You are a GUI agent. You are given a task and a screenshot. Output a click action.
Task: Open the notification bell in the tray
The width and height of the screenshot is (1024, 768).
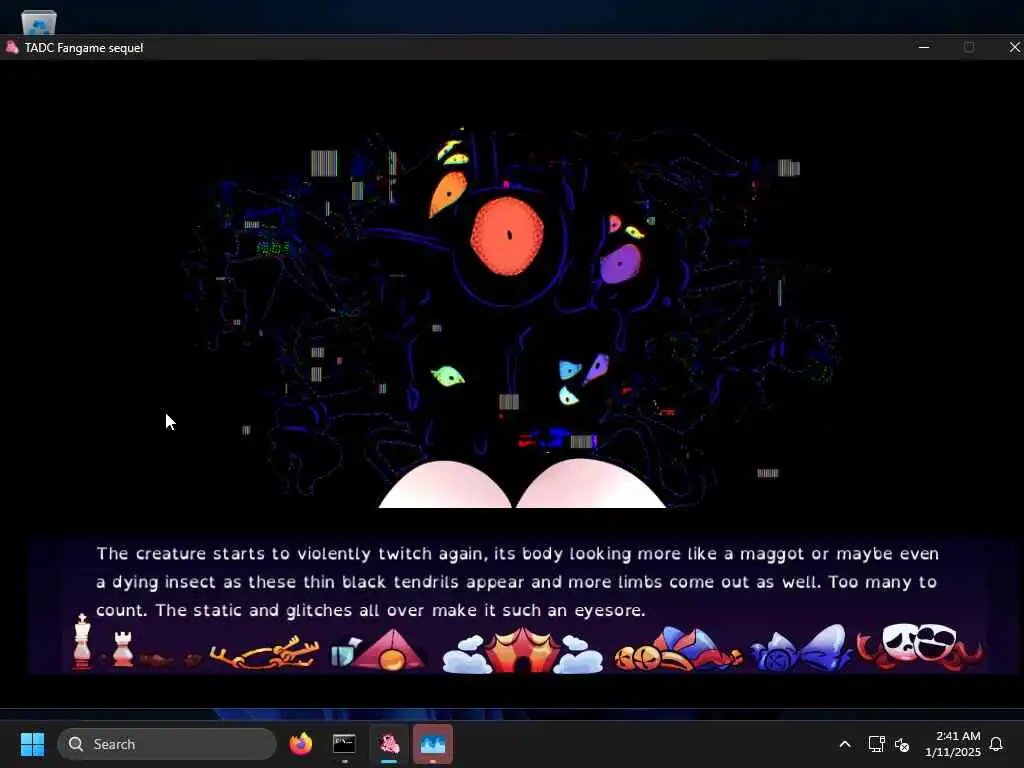click(x=996, y=744)
